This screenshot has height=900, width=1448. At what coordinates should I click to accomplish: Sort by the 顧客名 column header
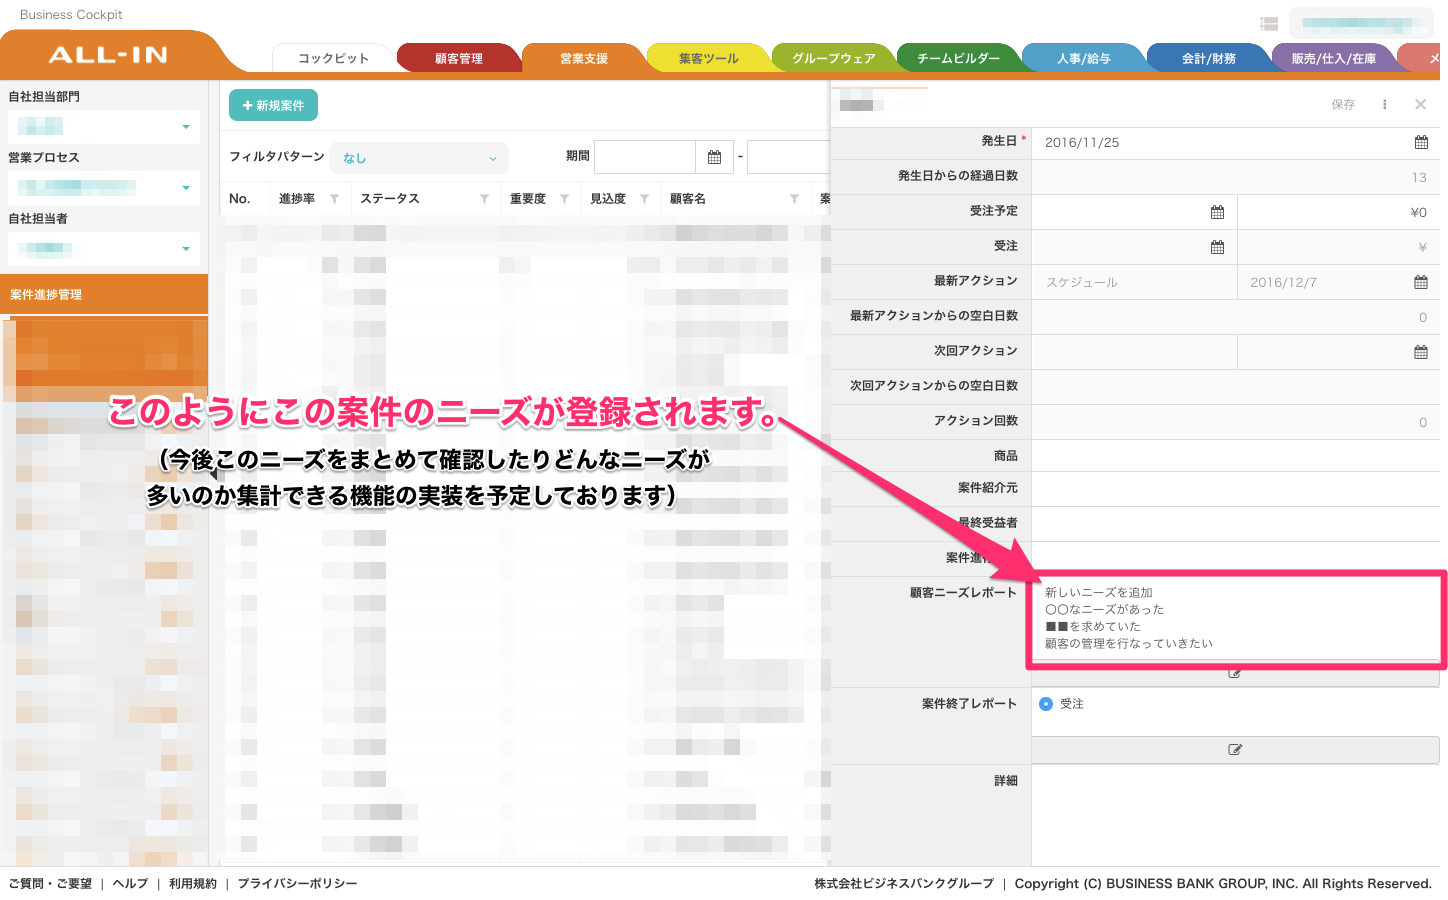(687, 199)
